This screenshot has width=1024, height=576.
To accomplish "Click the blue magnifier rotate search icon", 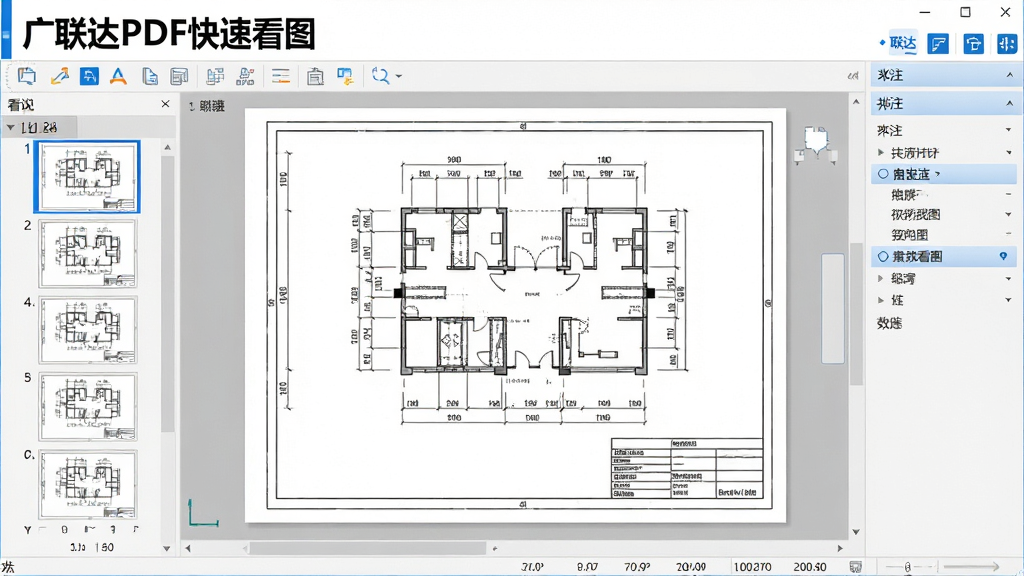I will coord(381,76).
